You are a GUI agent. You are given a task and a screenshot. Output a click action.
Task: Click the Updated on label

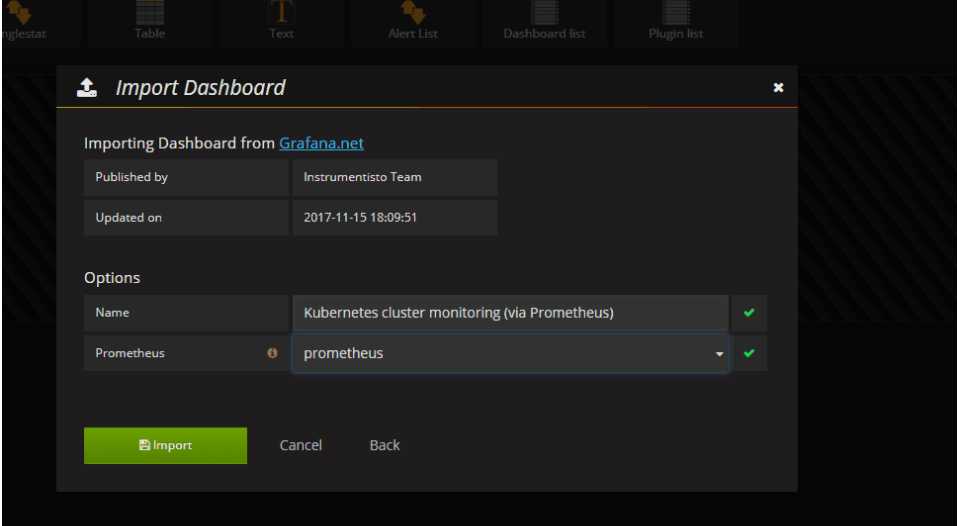128,217
